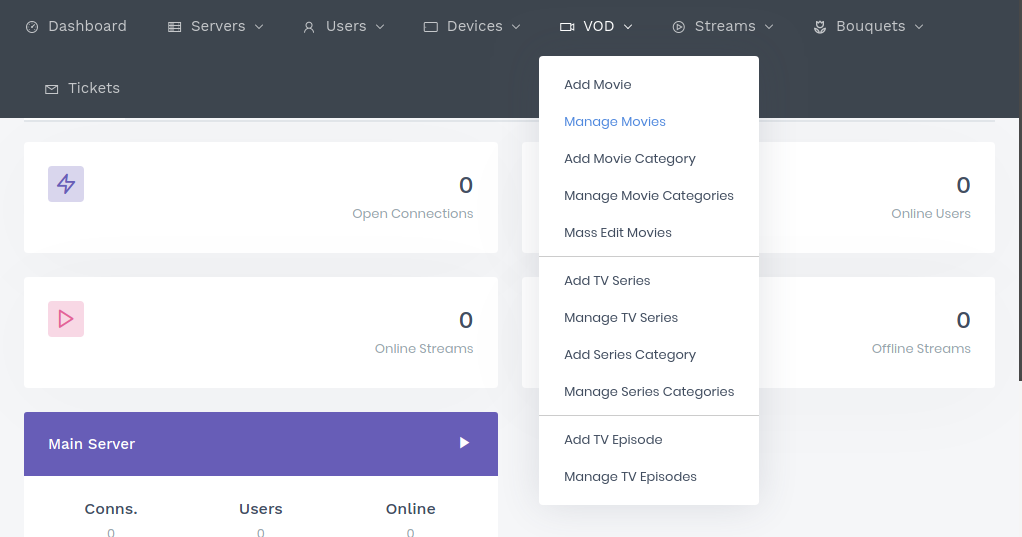
Task: Click the Servers list icon
Action: [174, 27]
